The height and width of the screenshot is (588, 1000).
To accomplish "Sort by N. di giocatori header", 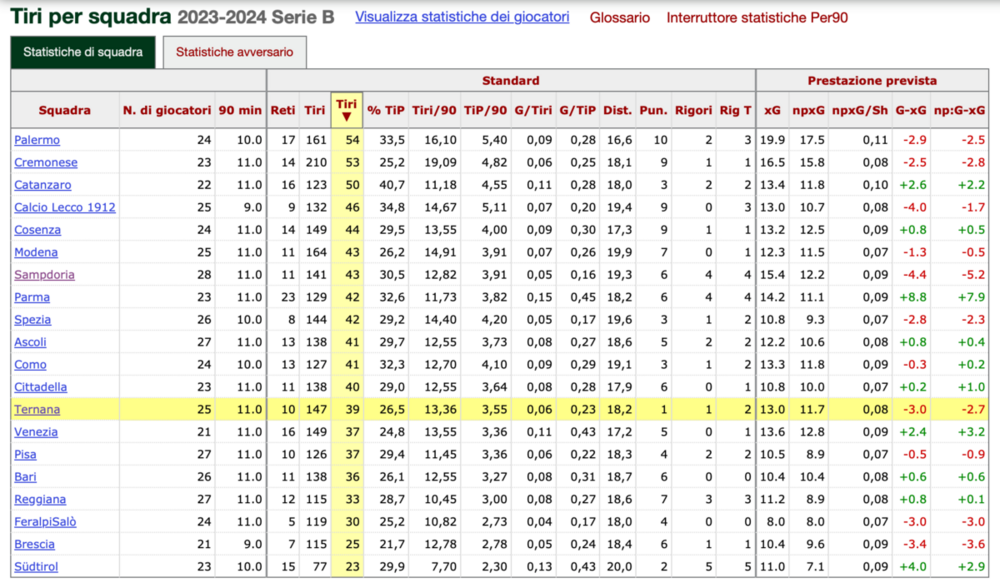I will tap(167, 110).
